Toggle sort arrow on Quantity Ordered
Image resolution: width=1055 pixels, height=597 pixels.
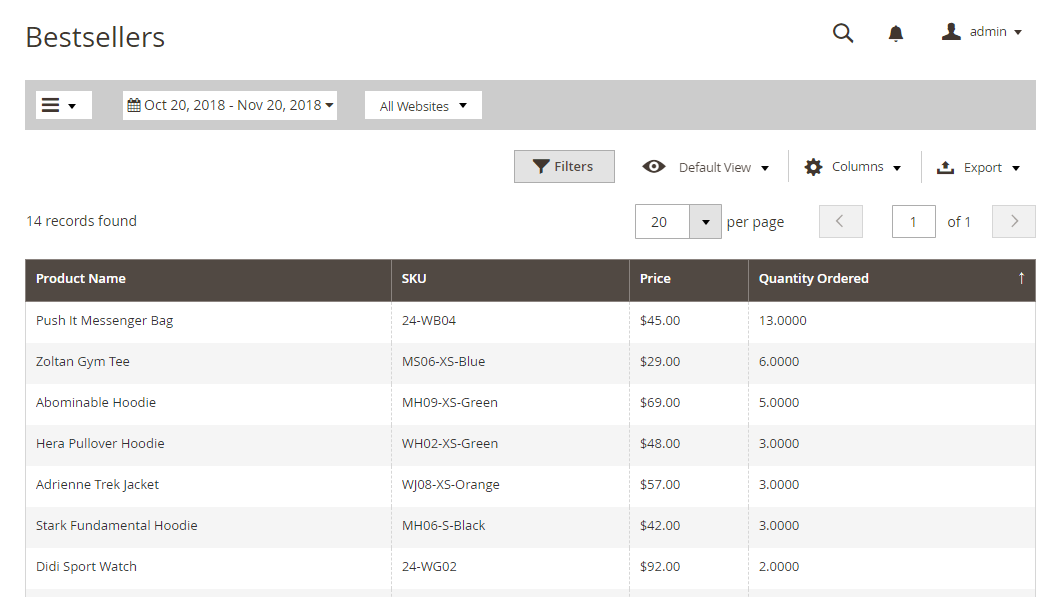point(1021,279)
